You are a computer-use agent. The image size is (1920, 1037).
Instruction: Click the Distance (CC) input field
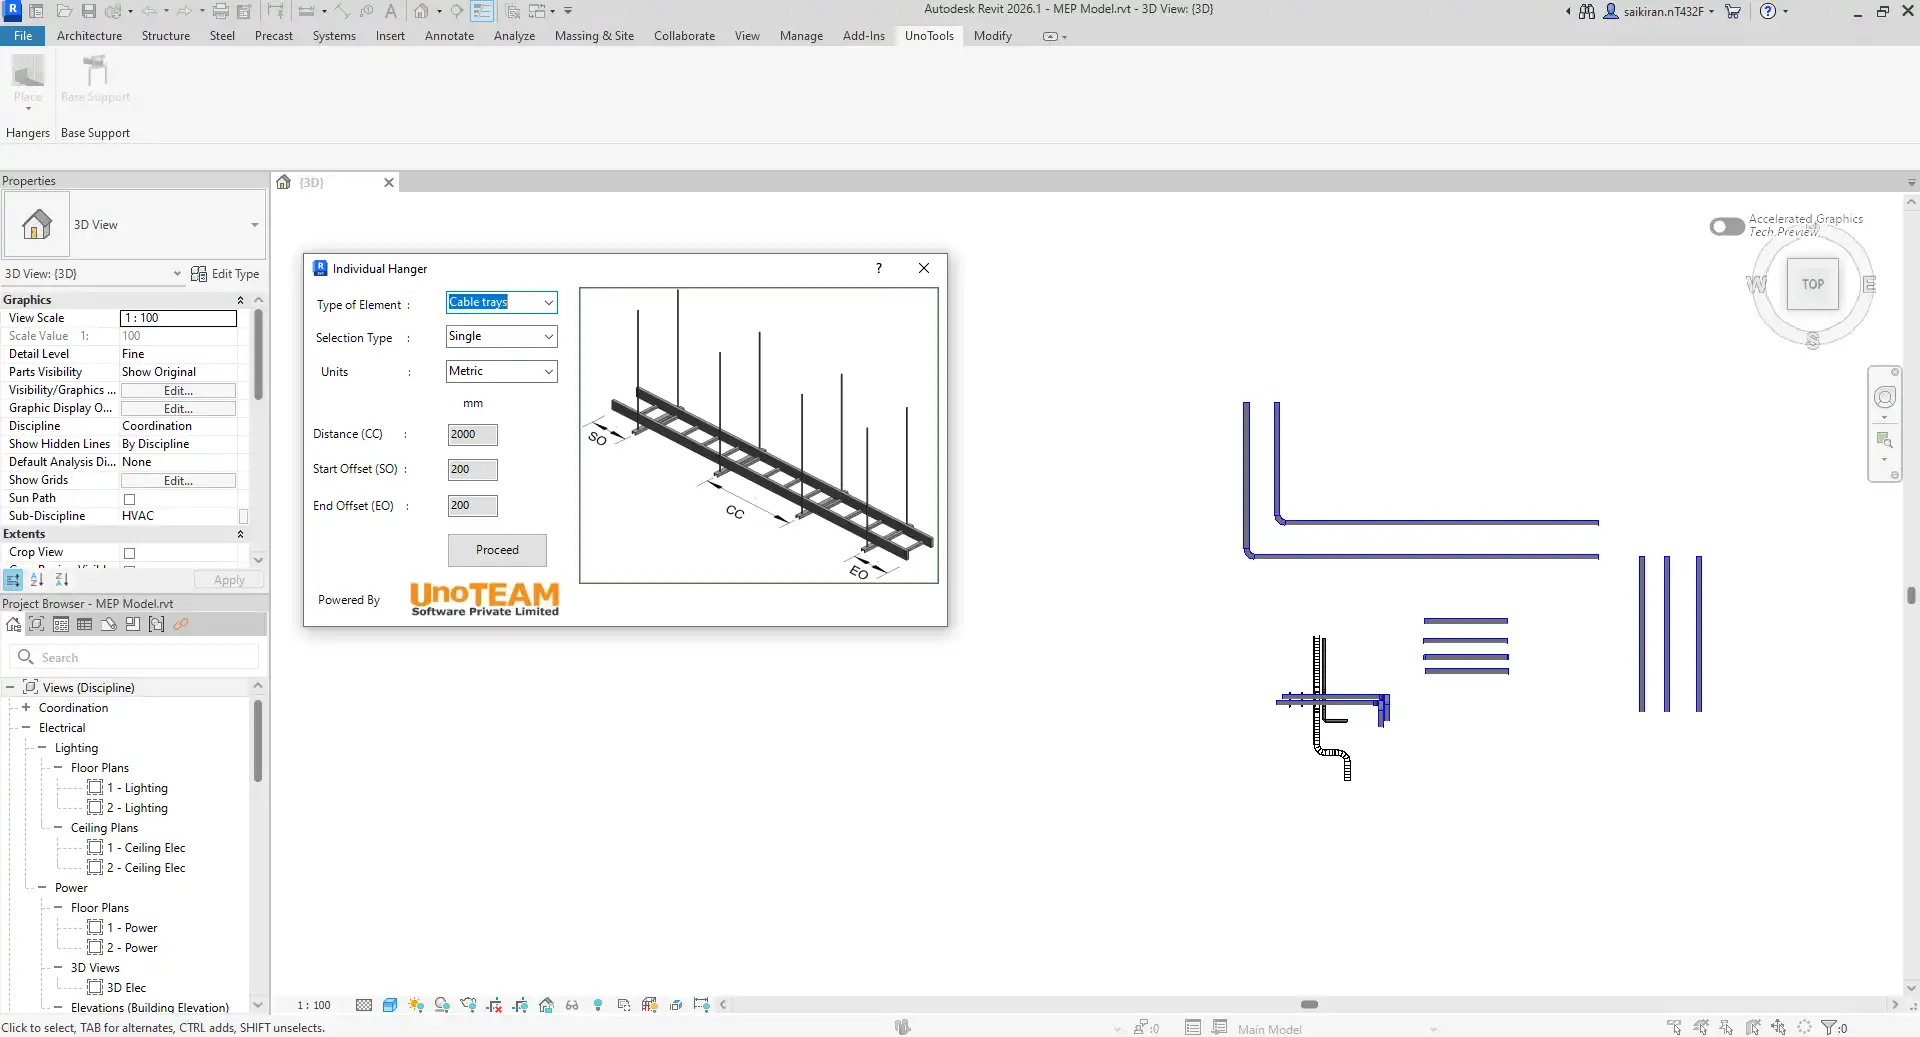(x=472, y=435)
